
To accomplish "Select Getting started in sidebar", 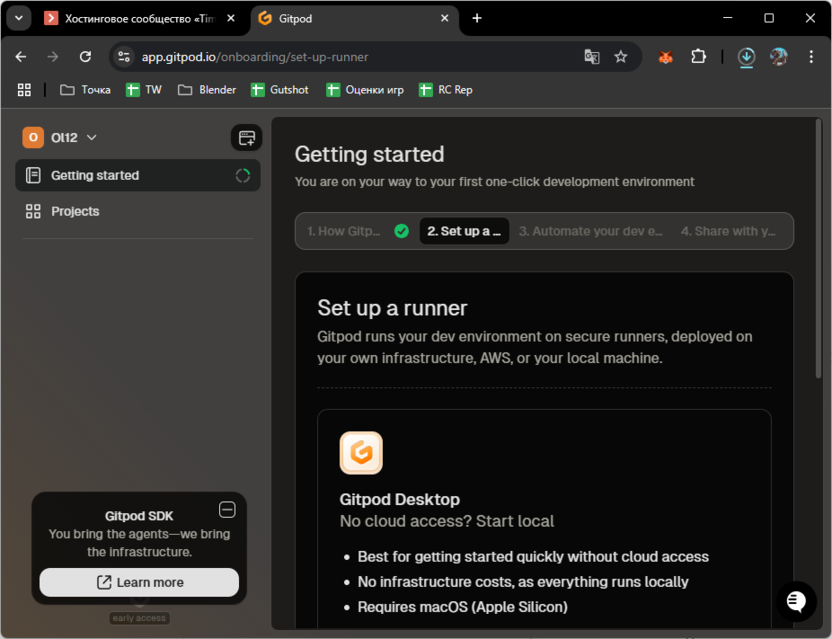I will click(95, 175).
